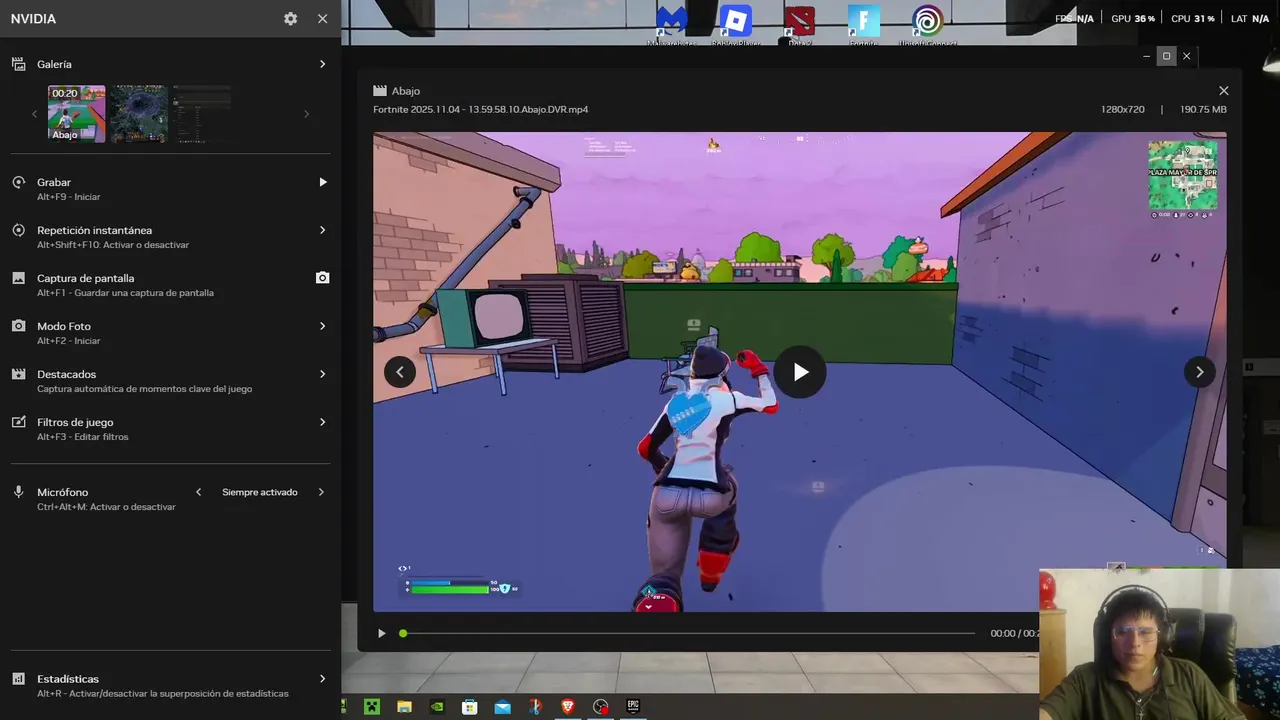The width and height of the screenshot is (1280, 720).
Task: Open Dota 2 desktop shortcut
Action: coord(799,24)
